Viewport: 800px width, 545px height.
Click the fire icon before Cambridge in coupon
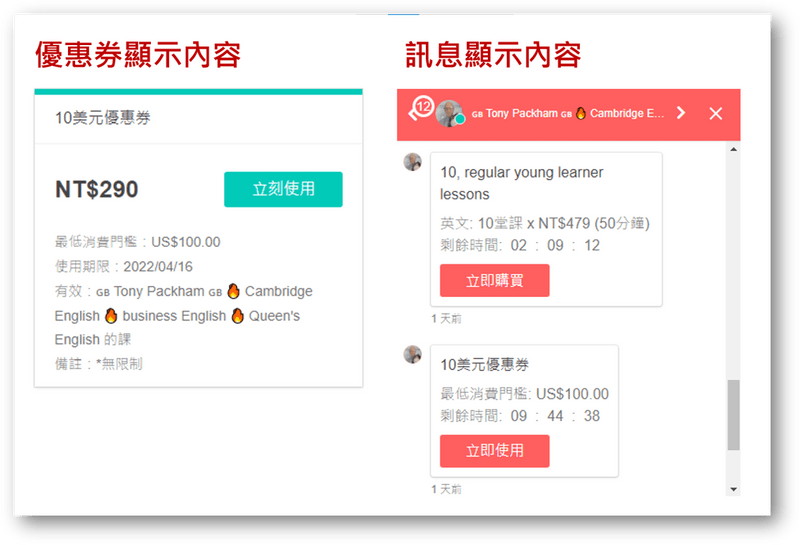pyautogui.click(x=233, y=292)
